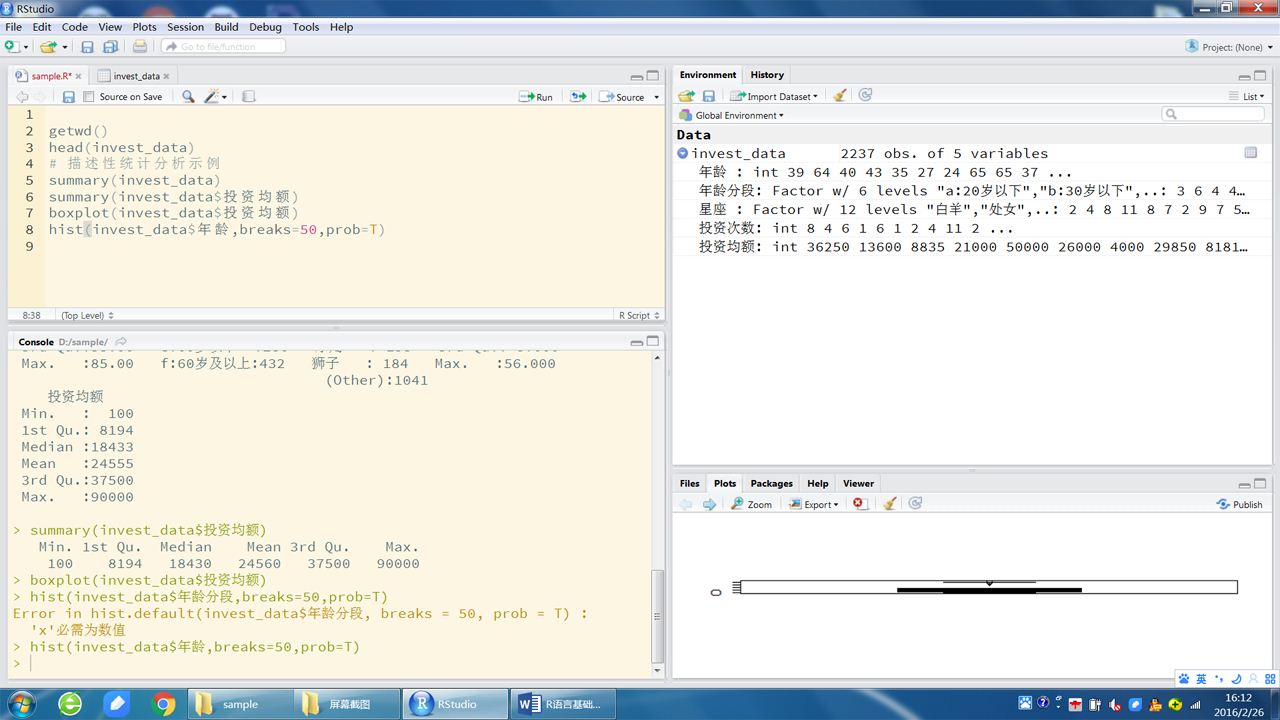
Task: Toggle Source on Save checkbox
Action: (x=89, y=97)
